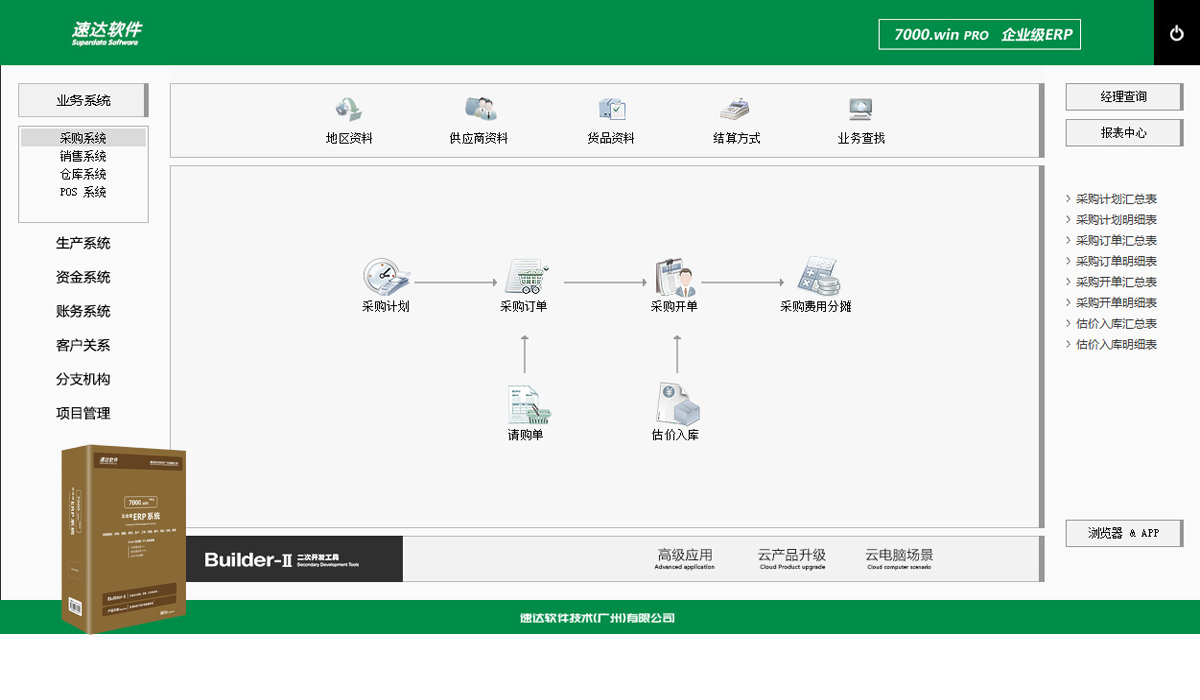Select 仓库系统 in the business list

83,174
